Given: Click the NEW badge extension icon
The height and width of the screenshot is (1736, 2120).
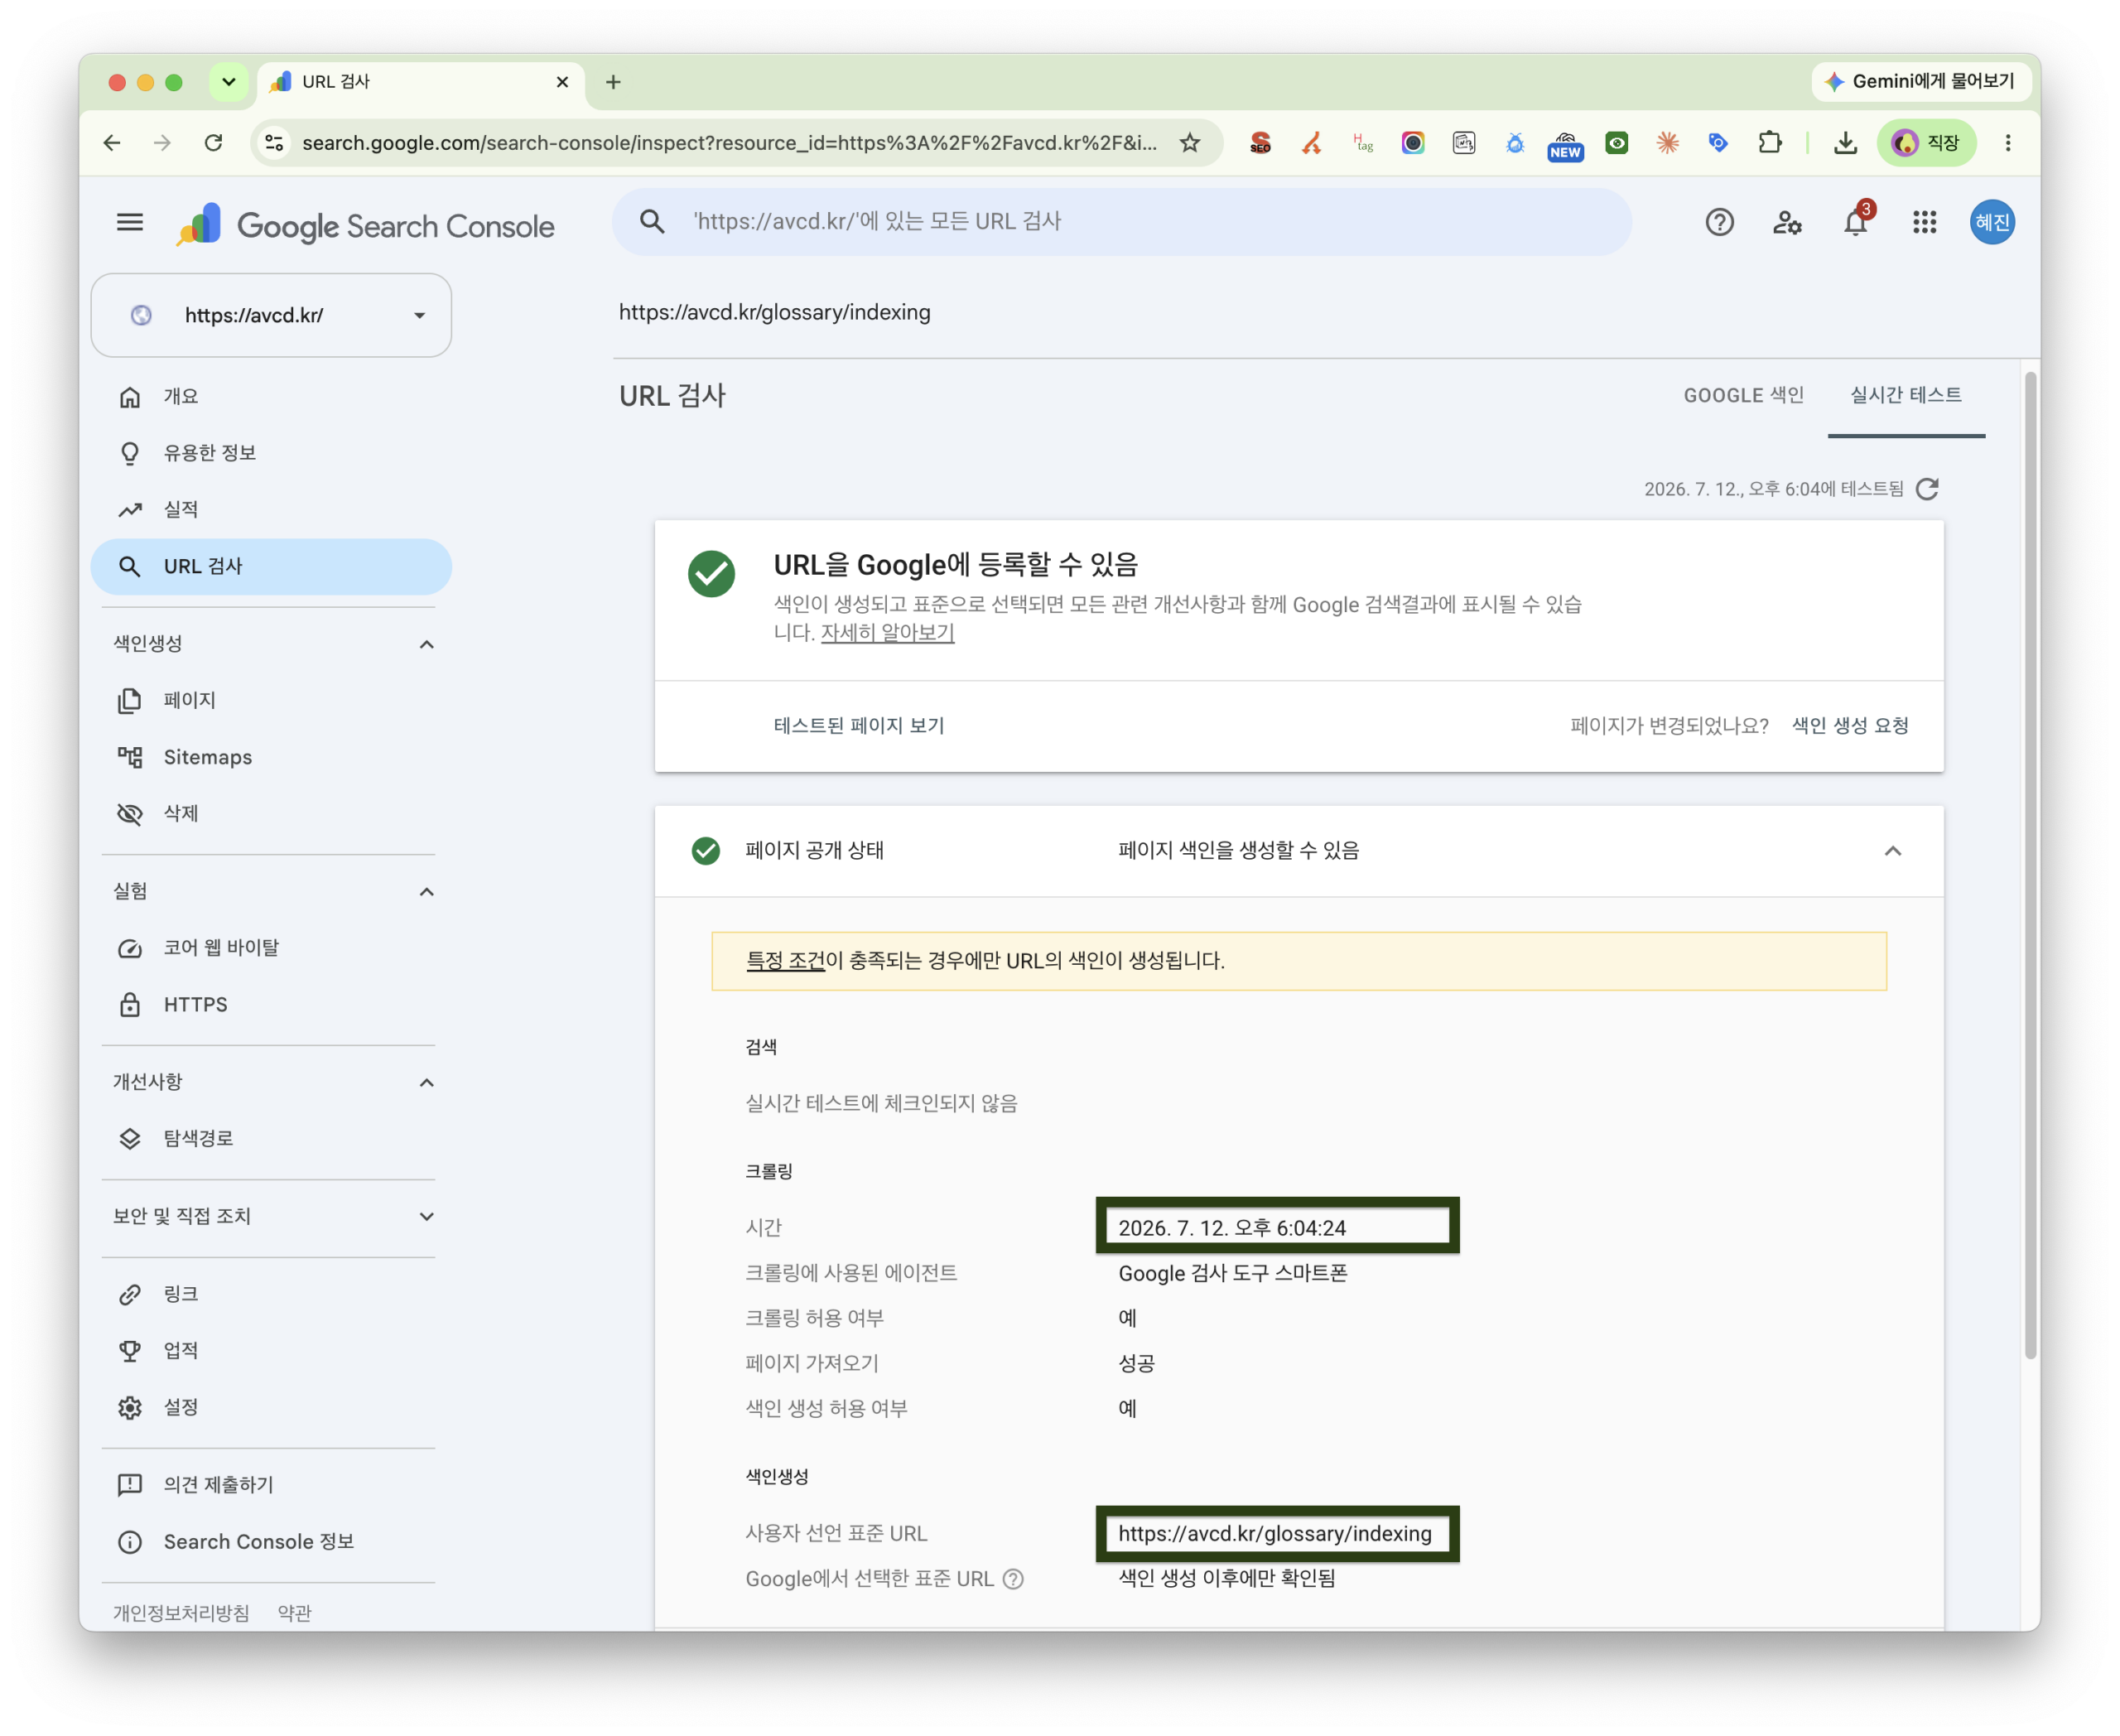Looking at the screenshot, I should pos(1565,145).
